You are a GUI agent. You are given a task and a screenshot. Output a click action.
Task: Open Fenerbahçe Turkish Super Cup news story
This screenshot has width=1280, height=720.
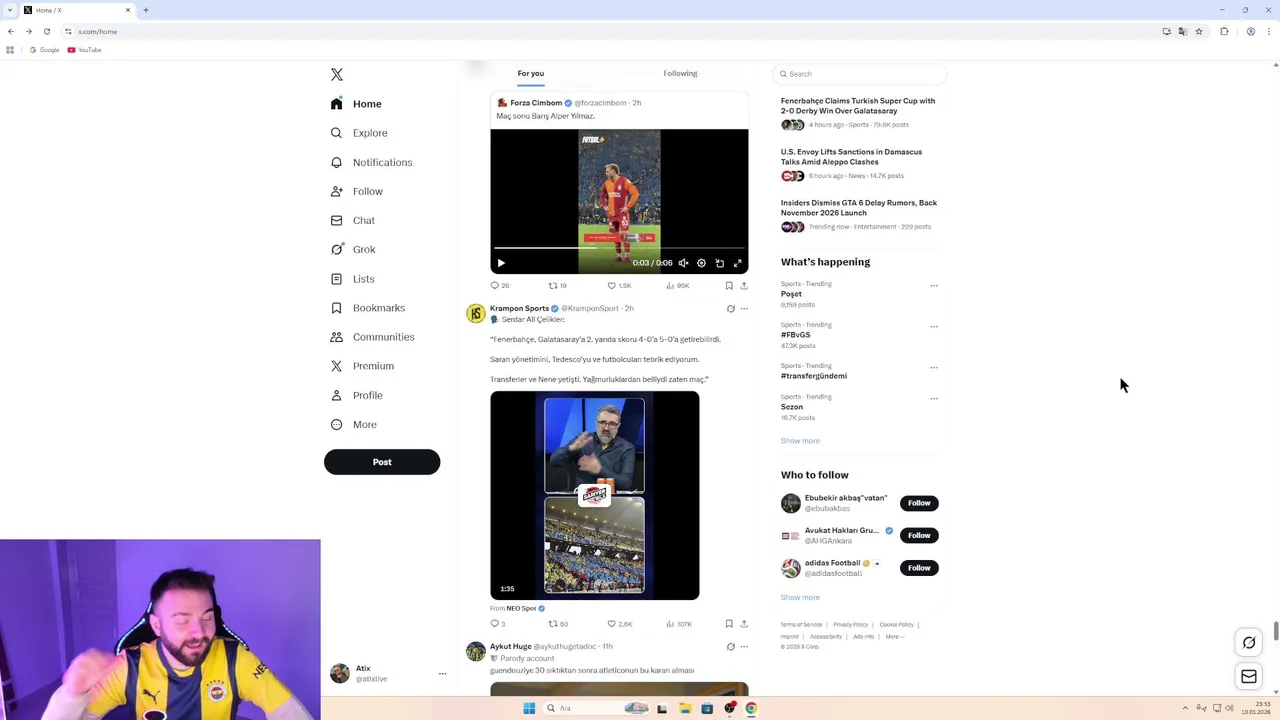(x=858, y=106)
